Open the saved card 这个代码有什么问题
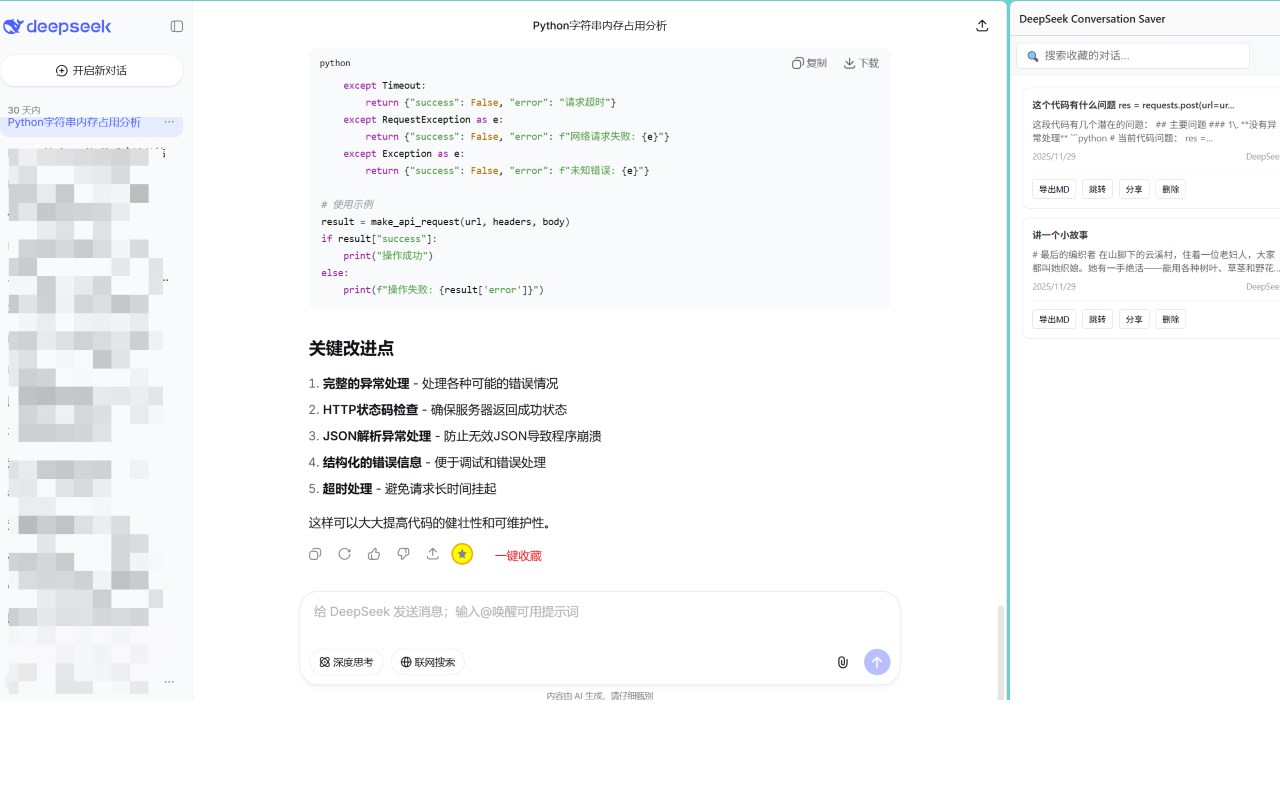Viewport: 1280px width, 800px height. (1151, 148)
